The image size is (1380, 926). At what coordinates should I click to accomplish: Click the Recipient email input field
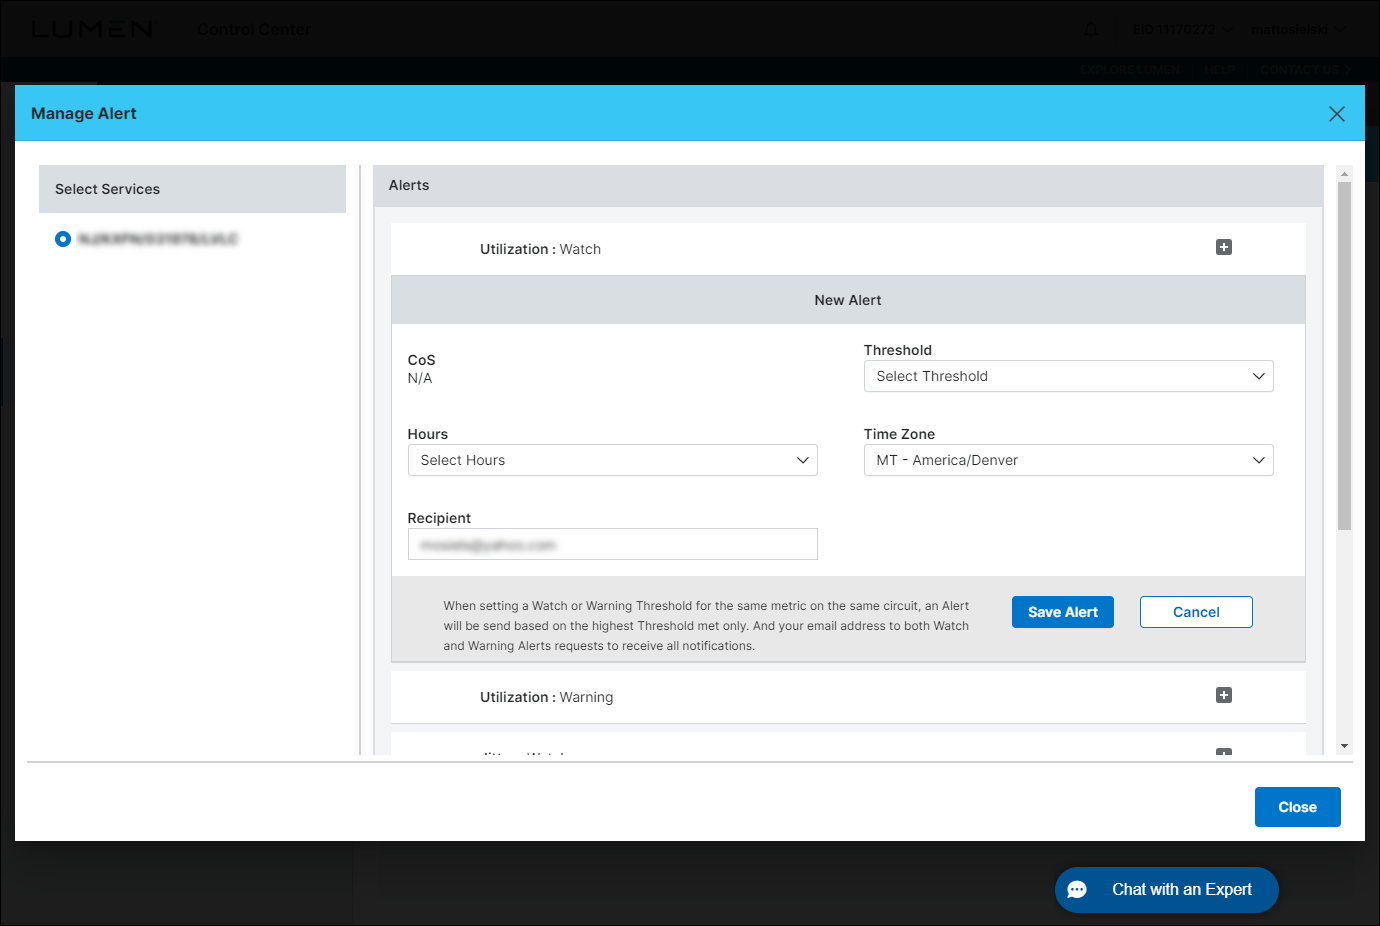coord(612,544)
